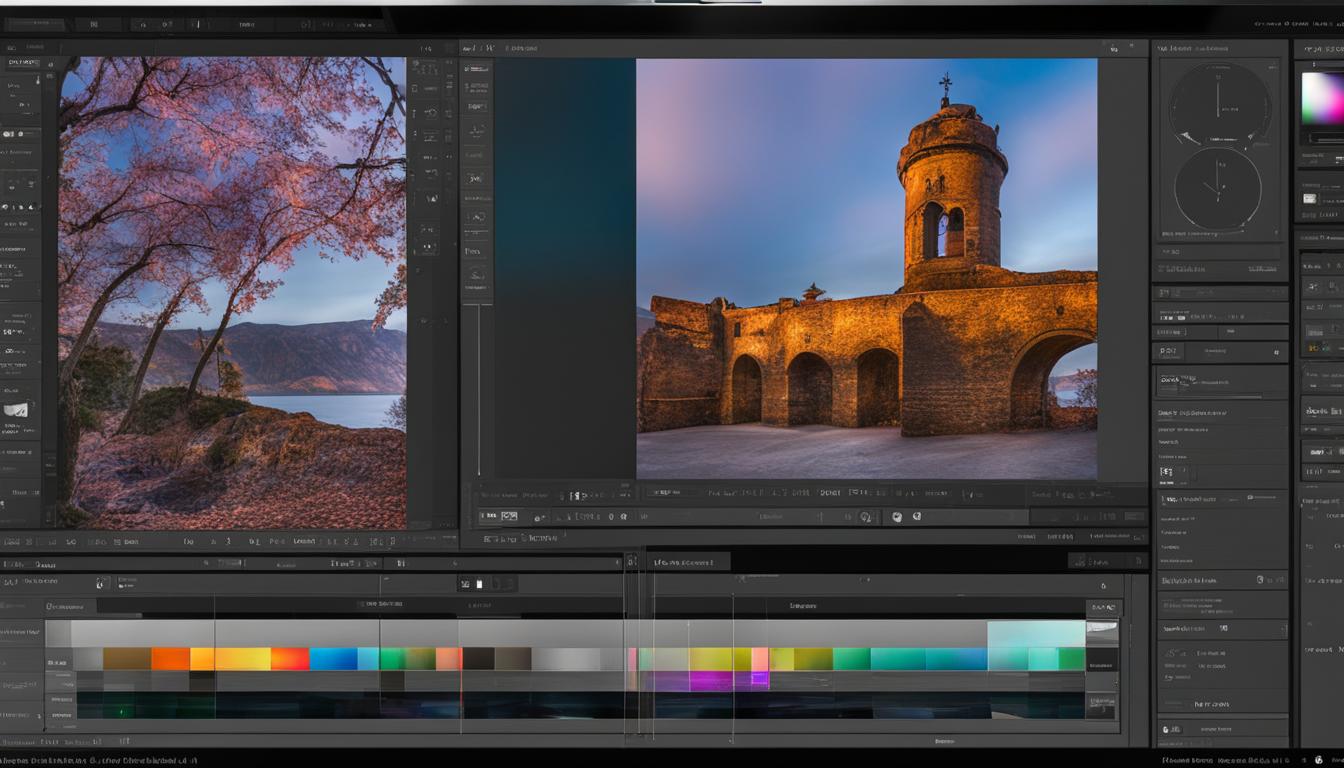Select the salmon clip beside the red playhead
Viewport: 1344px width, 768px height.
(448, 659)
